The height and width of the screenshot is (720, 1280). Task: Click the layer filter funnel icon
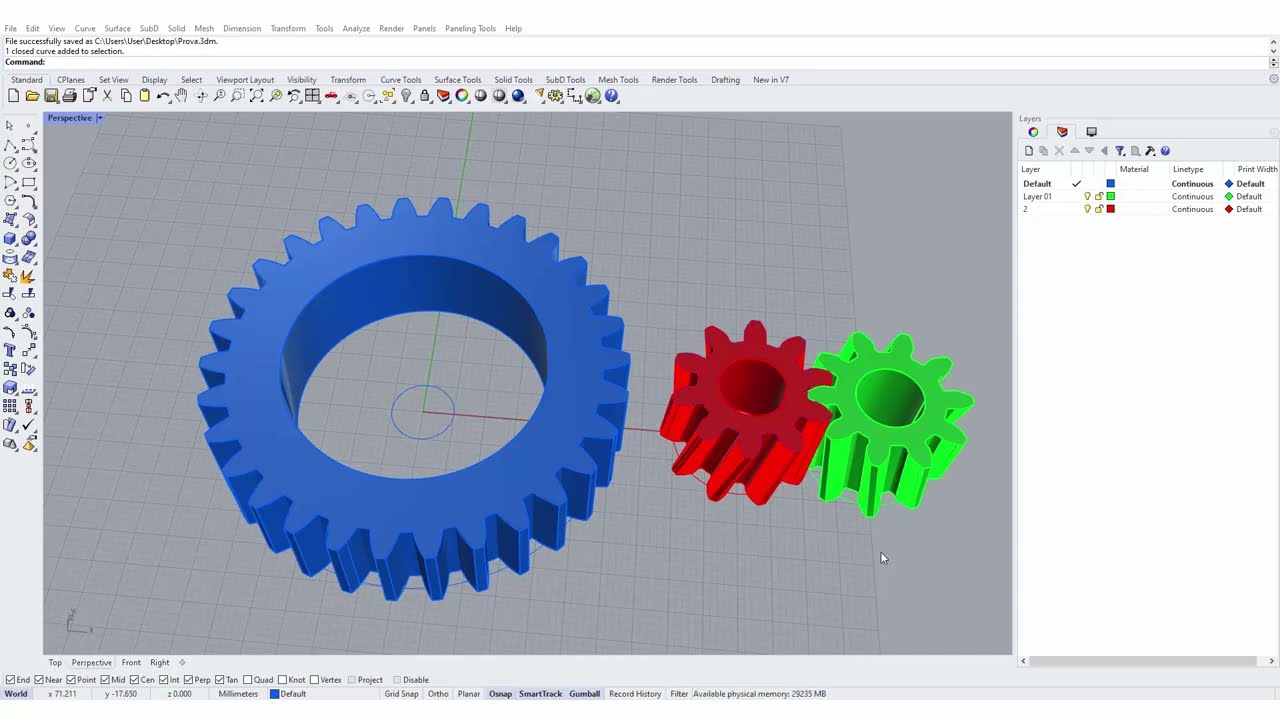1120,151
